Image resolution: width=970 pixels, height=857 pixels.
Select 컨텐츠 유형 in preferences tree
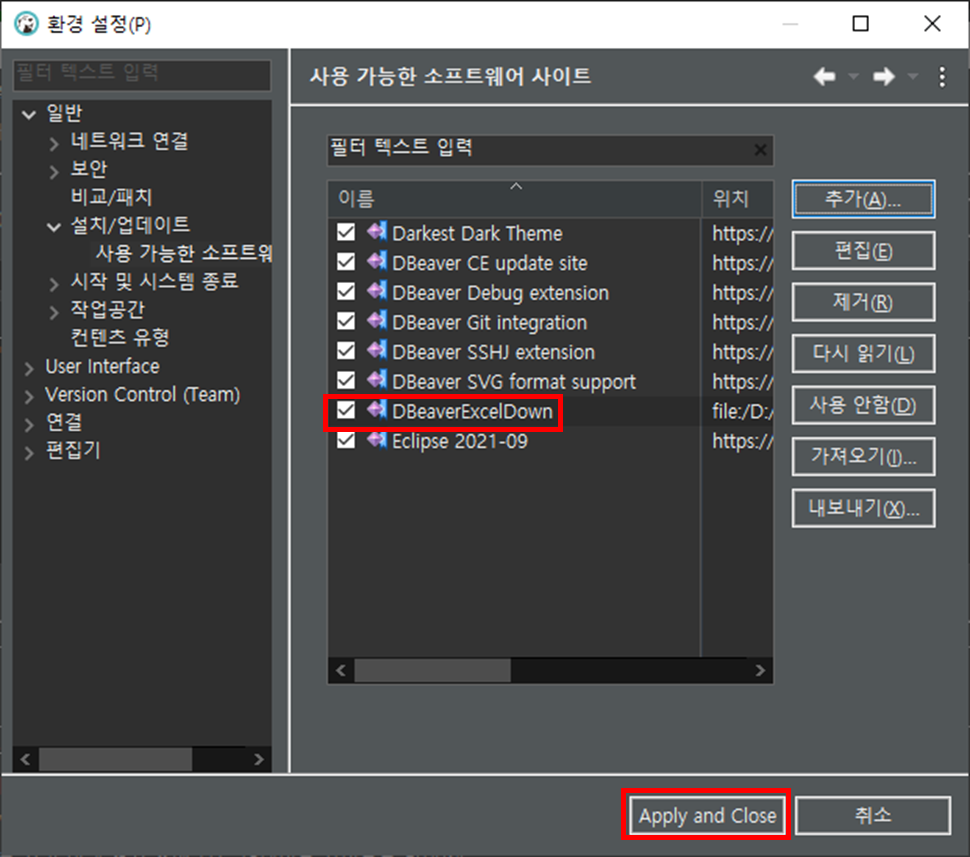(120, 337)
